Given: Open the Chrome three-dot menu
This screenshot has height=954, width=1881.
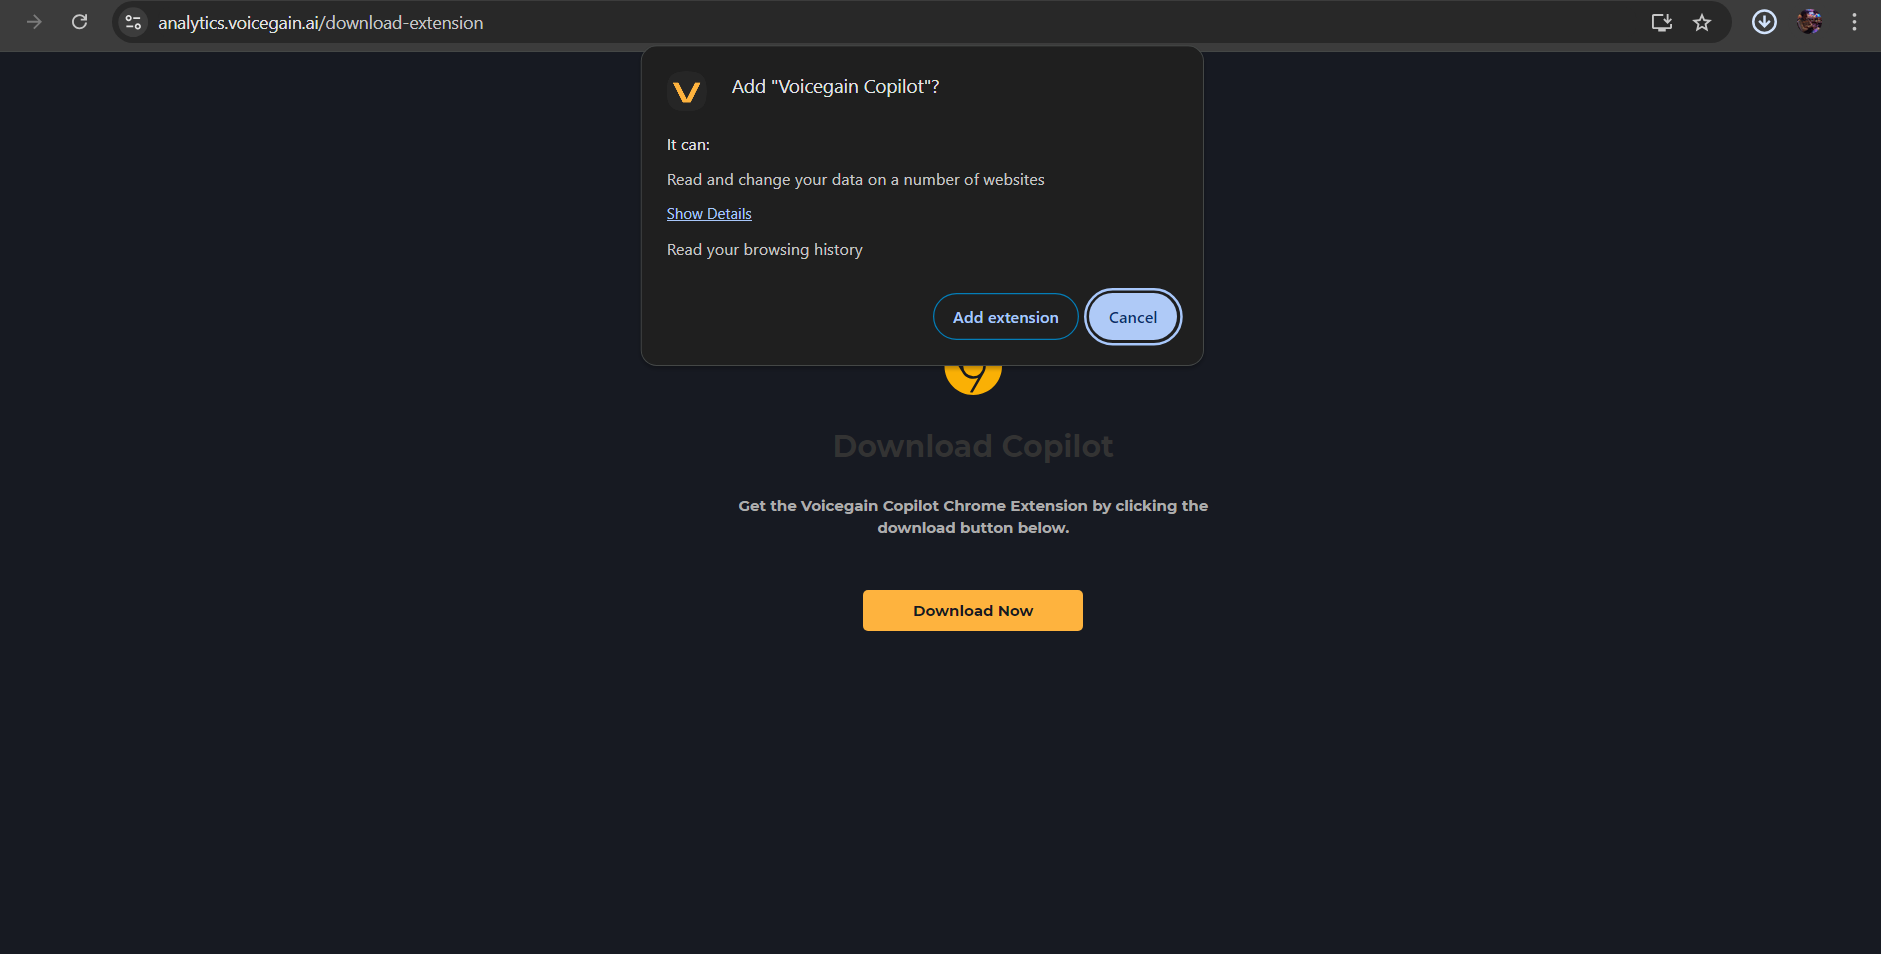Looking at the screenshot, I should click(x=1854, y=22).
